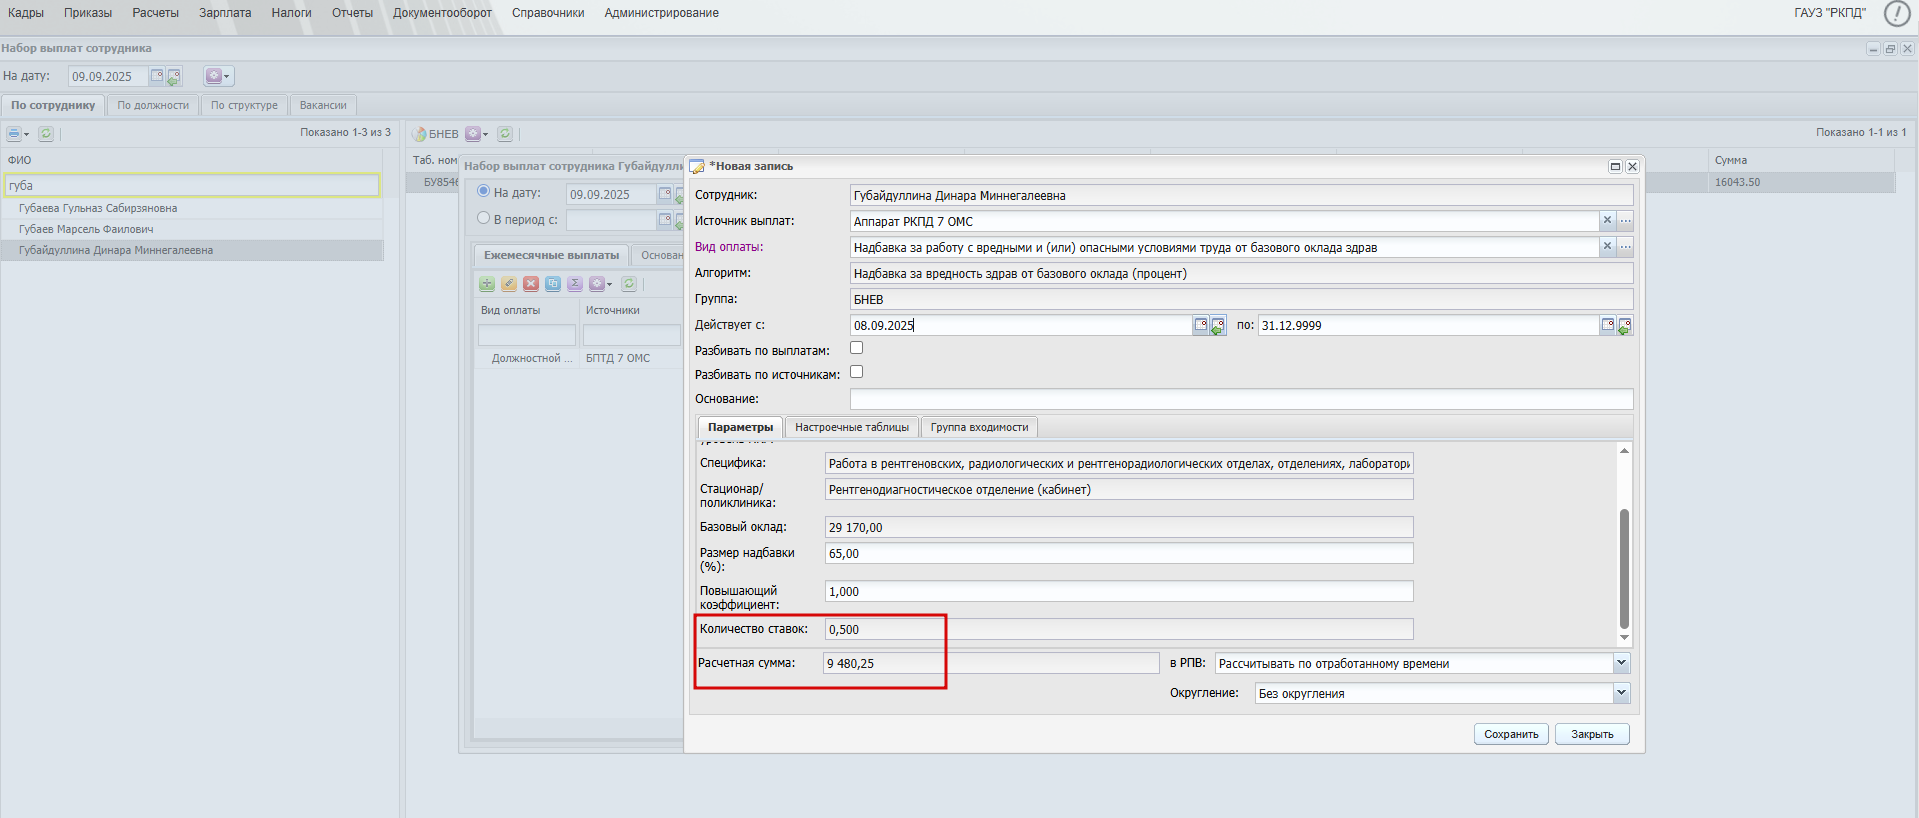Copy the selected payment record with blue icon
The image size is (1919, 818).
click(x=553, y=284)
